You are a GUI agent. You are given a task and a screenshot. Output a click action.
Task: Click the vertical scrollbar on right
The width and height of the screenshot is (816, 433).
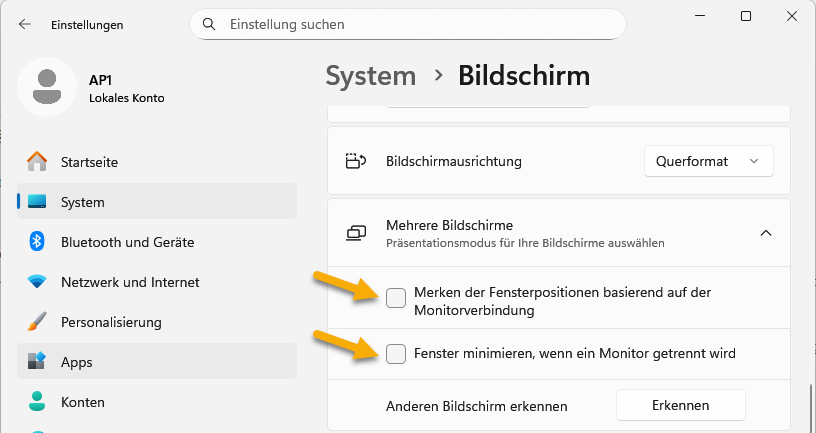coord(810,405)
